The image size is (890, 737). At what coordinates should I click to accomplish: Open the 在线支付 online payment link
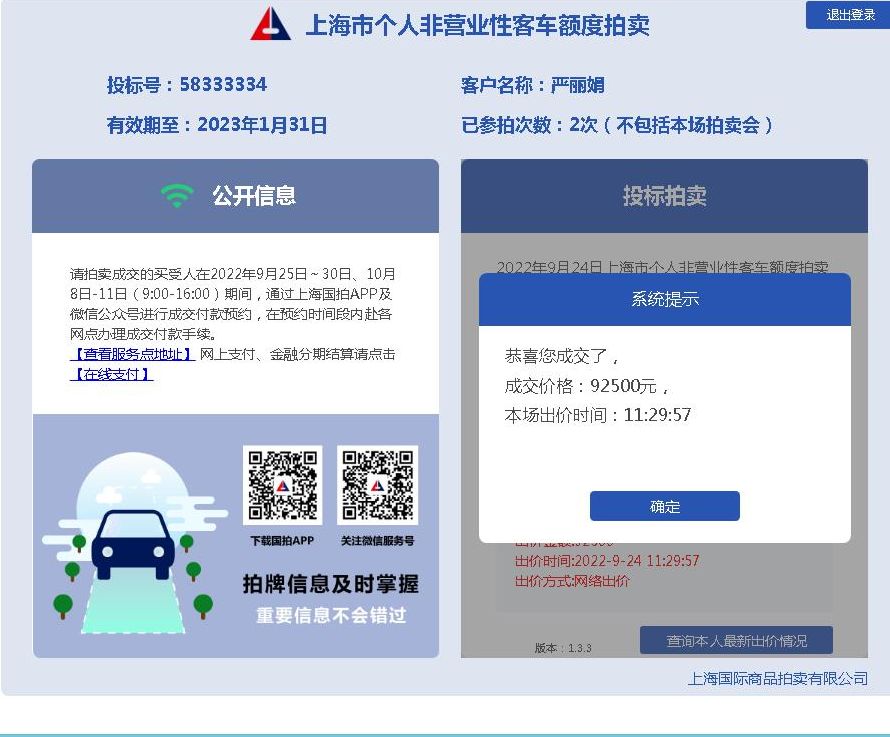click(112, 374)
